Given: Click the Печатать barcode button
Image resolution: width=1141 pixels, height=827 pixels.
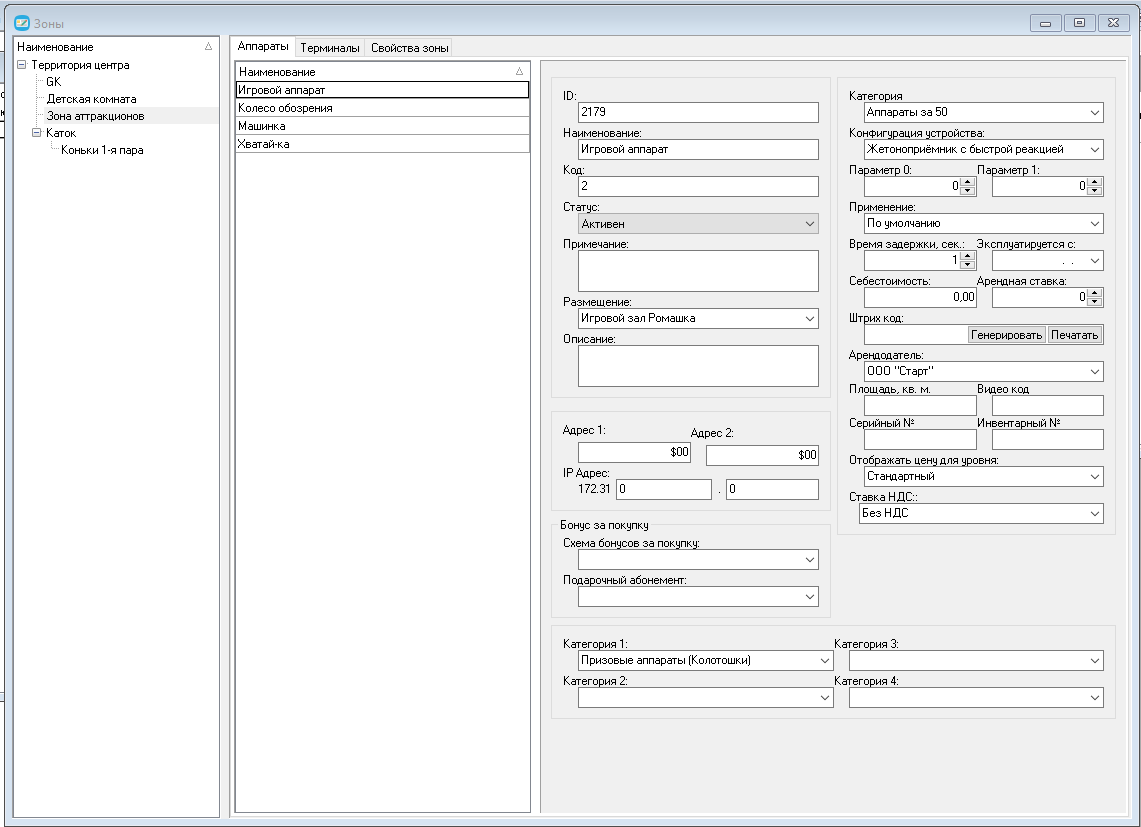Looking at the screenshot, I should coord(1074,335).
